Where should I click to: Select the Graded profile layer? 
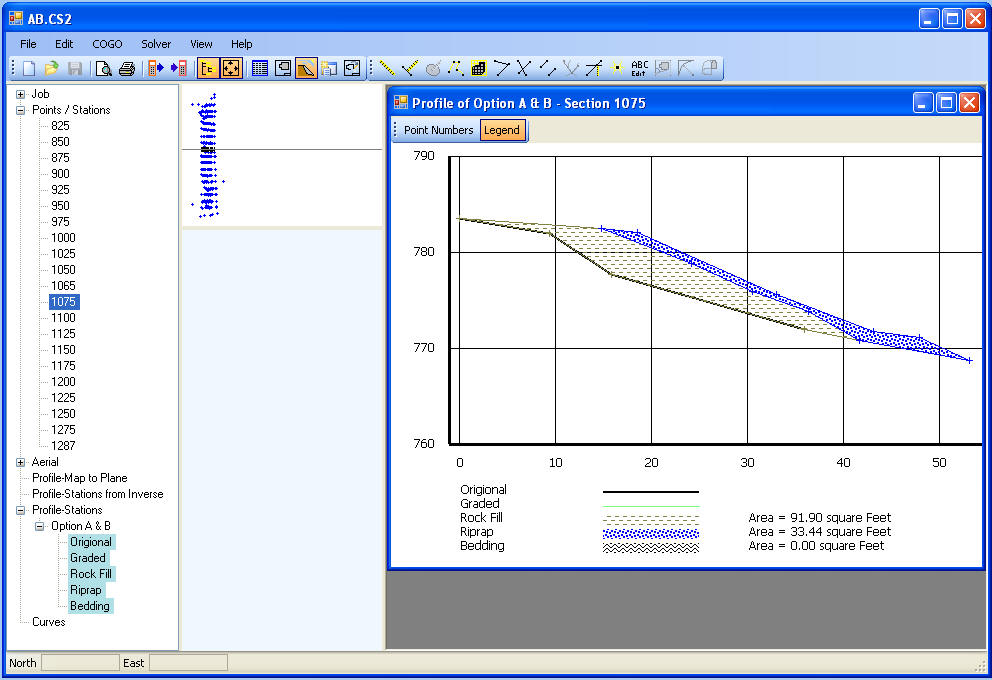(x=88, y=558)
